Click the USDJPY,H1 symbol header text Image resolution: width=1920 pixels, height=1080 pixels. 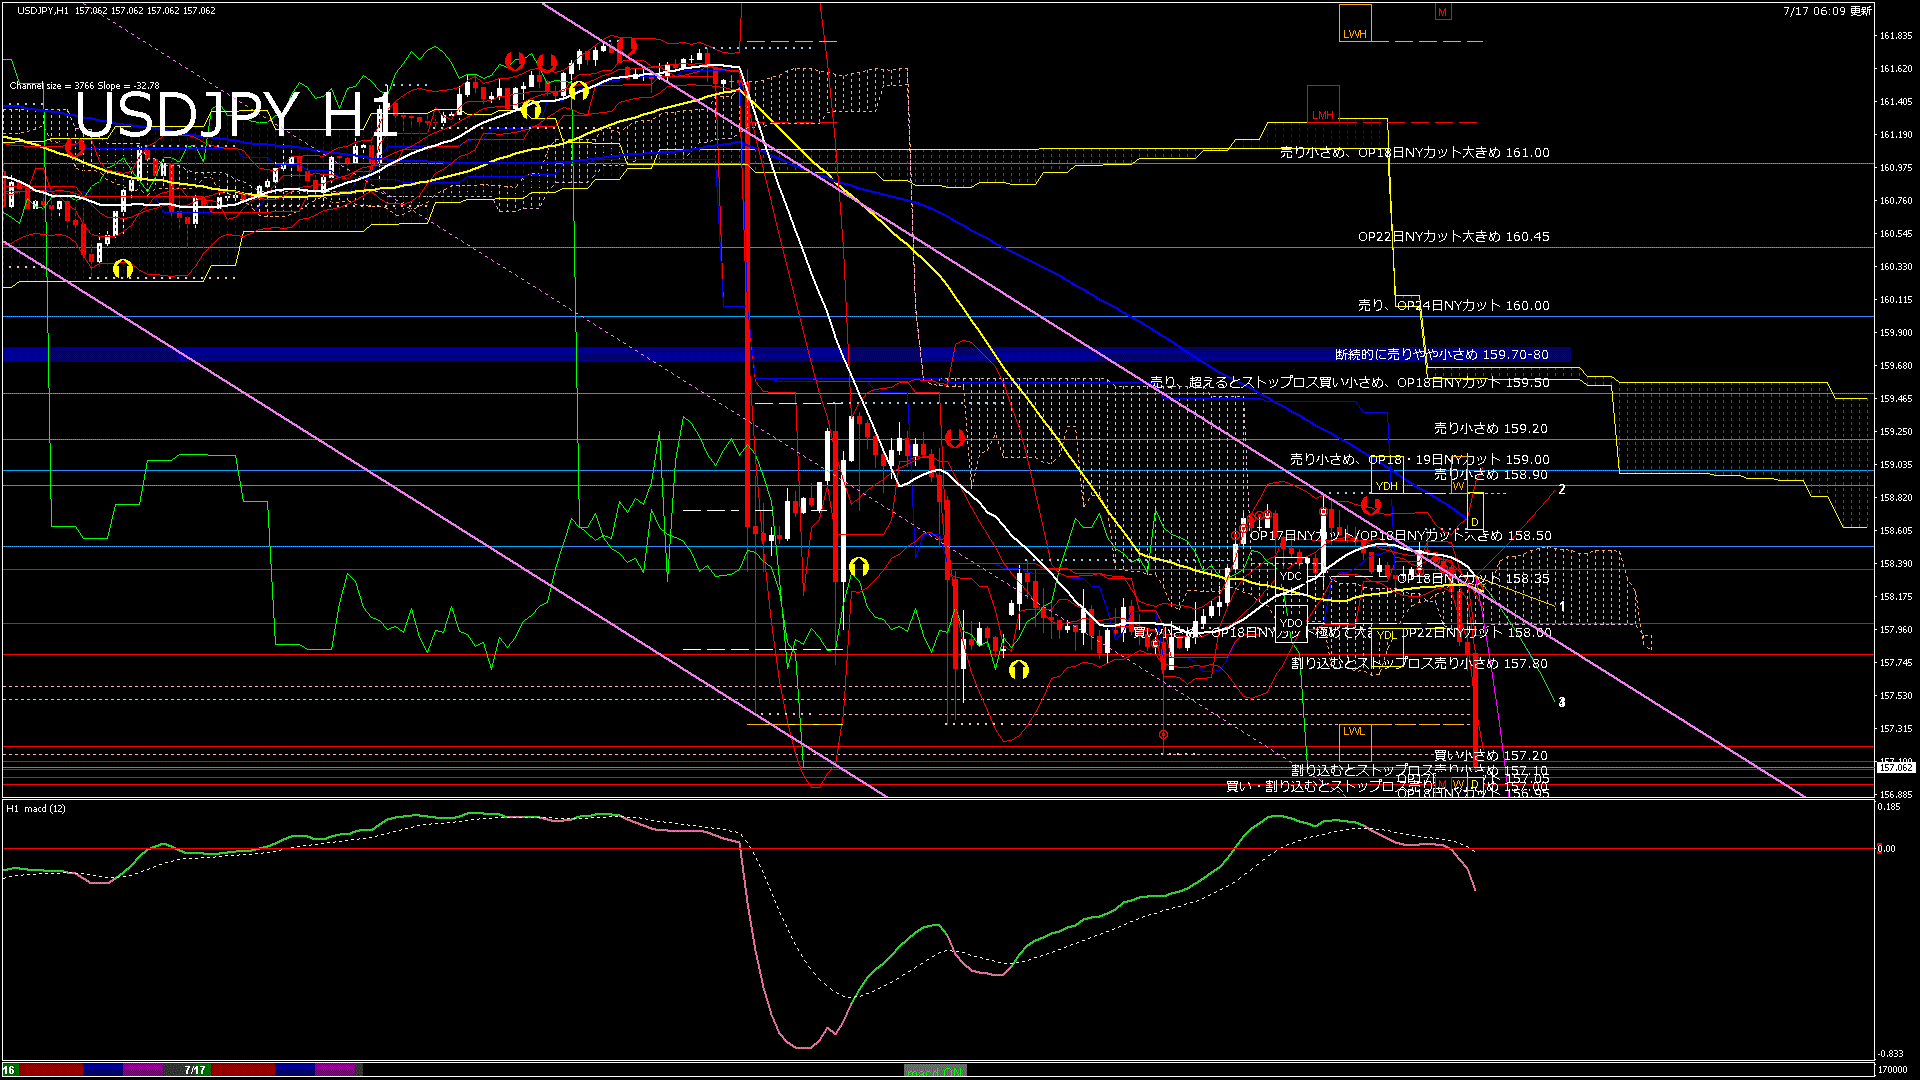(44, 10)
